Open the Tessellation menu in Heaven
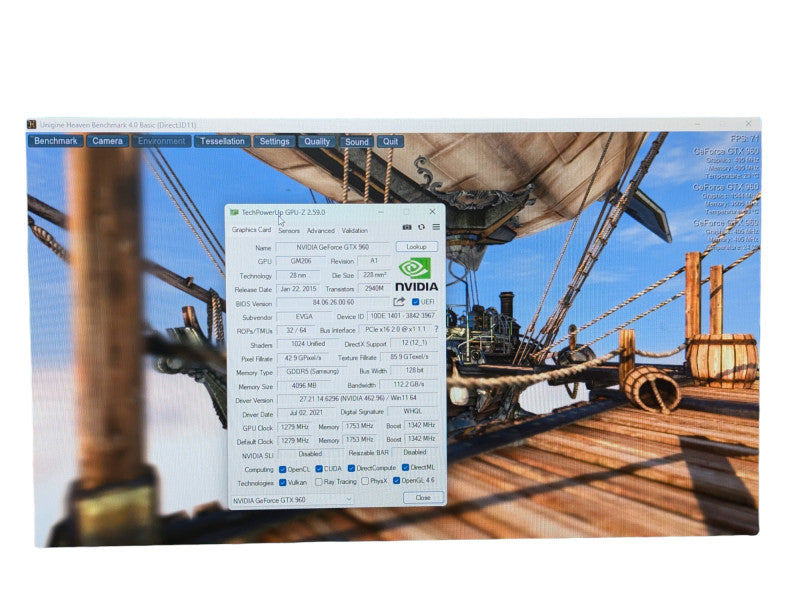800x602 pixels. pos(222,141)
